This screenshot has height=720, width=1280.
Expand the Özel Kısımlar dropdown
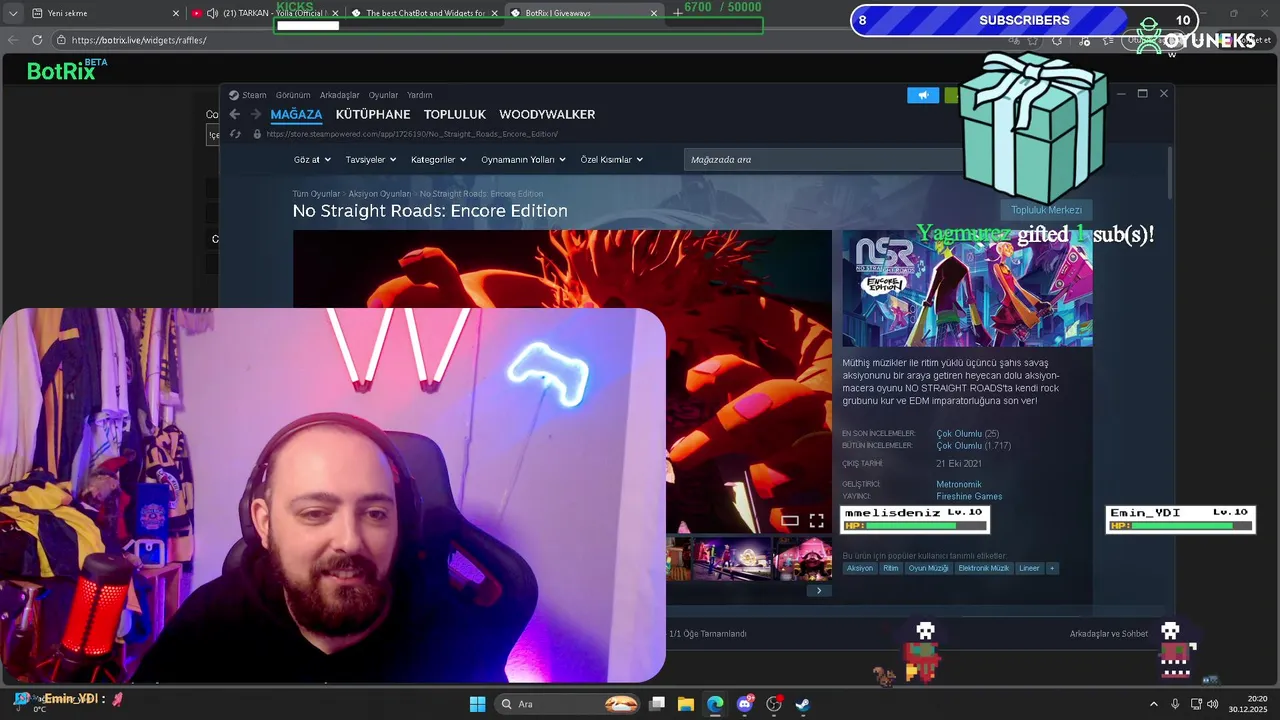click(612, 159)
